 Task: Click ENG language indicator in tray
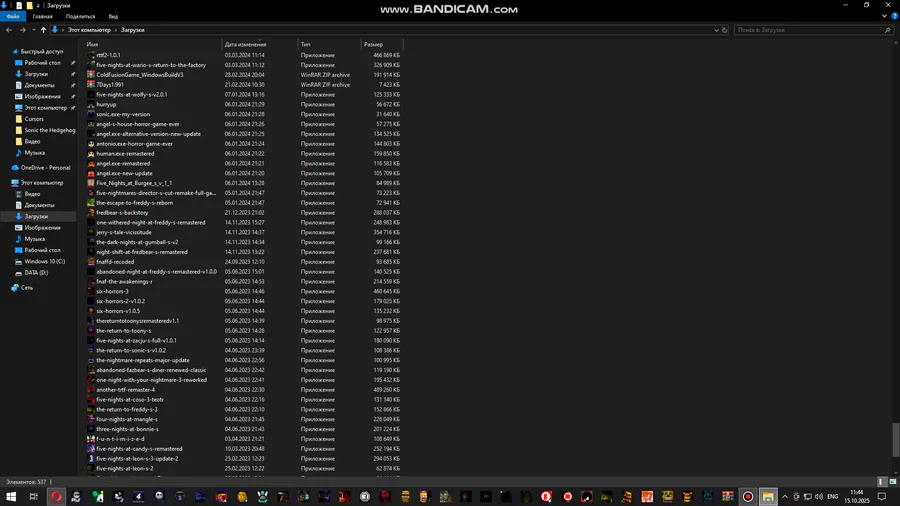tap(833, 497)
